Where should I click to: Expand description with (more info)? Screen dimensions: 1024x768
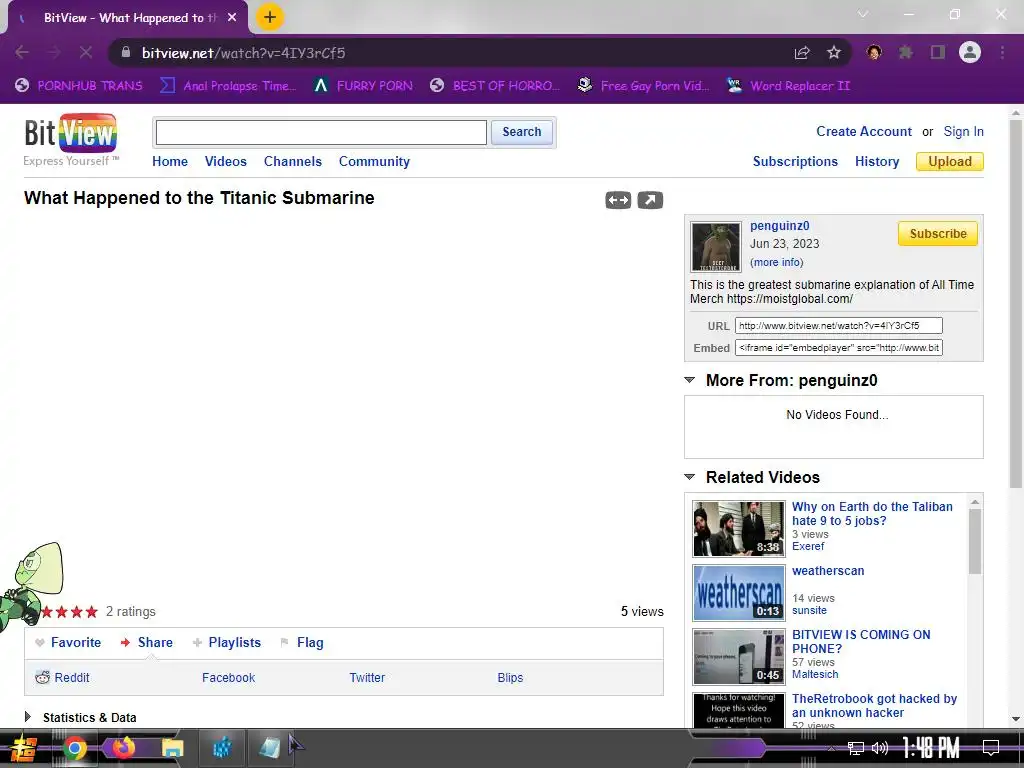(x=776, y=262)
